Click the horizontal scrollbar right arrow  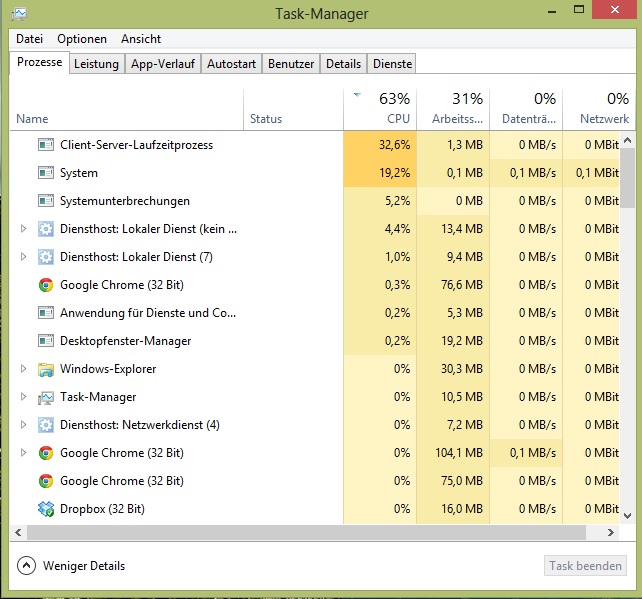(611, 532)
